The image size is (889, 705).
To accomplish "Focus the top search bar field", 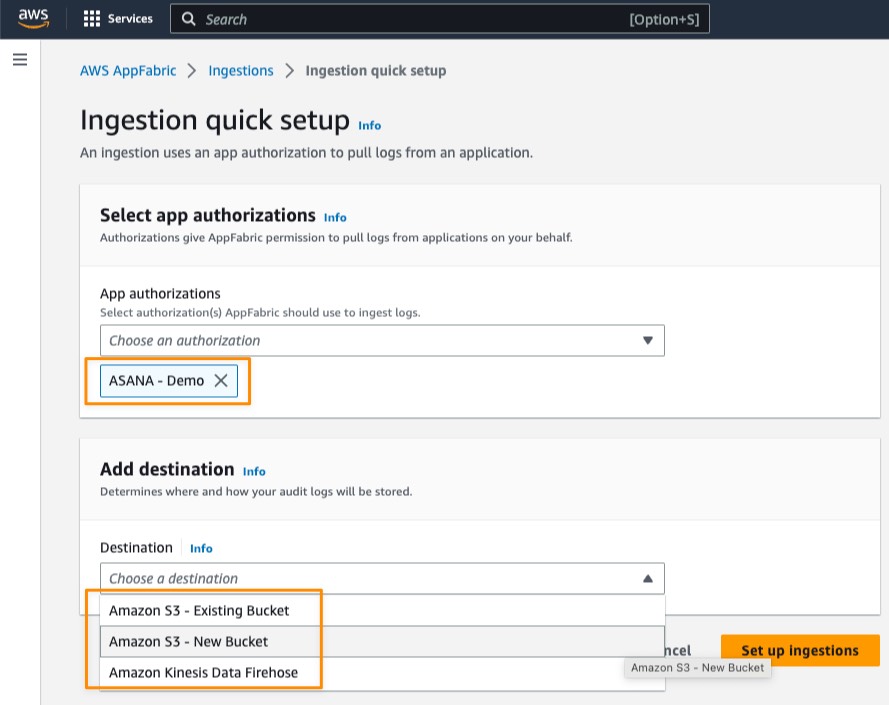I will pos(439,19).
